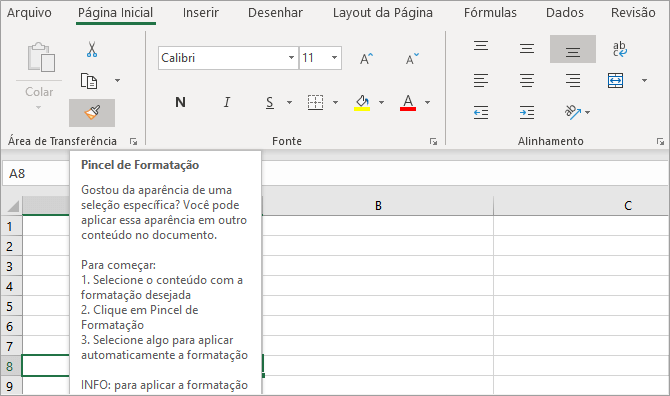Apply cell borders with the borders icon
The height and width of the screenshot is (396, 670).
click(315, 103)
